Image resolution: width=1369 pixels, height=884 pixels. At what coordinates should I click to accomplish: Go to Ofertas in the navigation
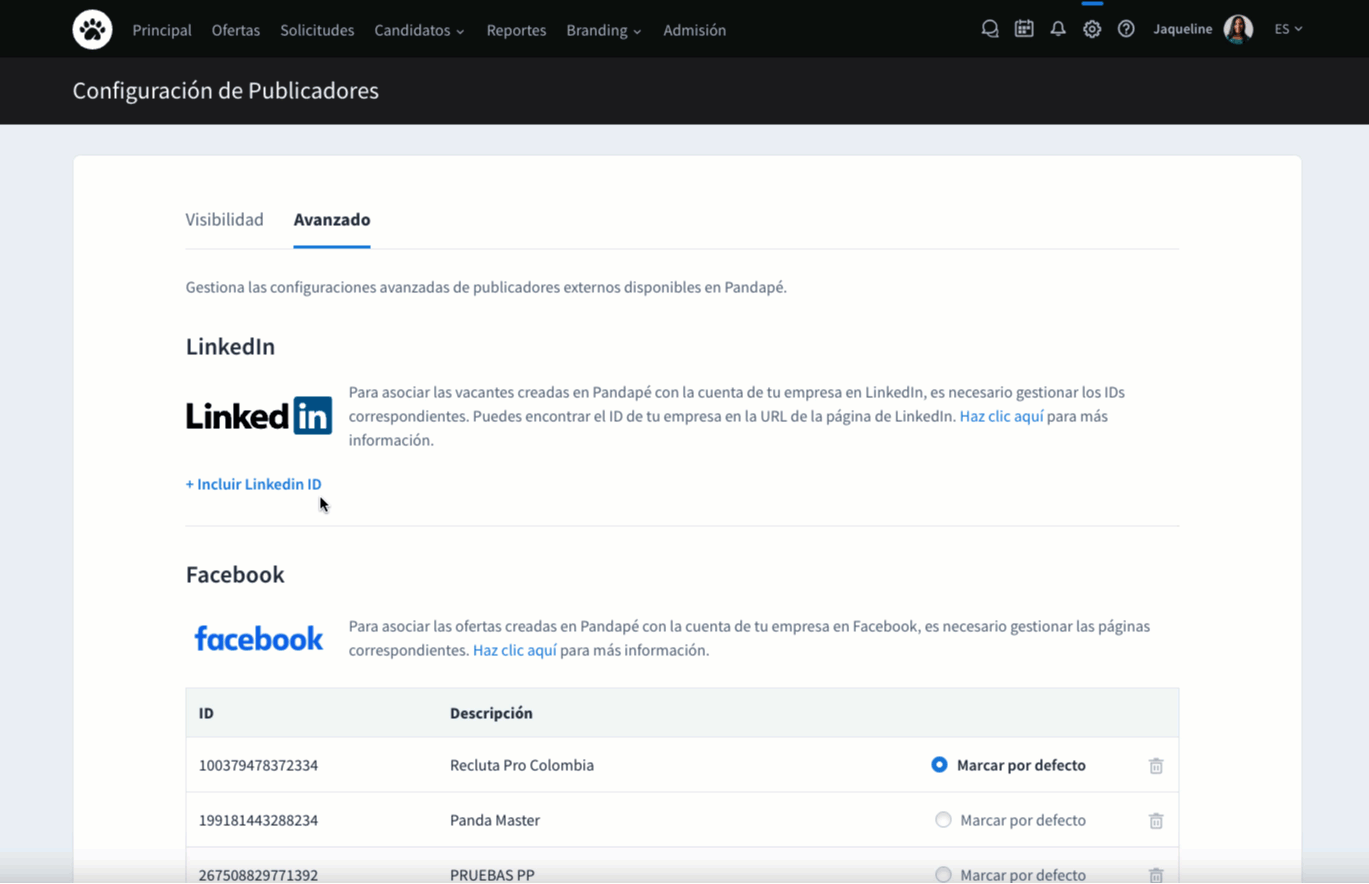click(x=236, y=30)
